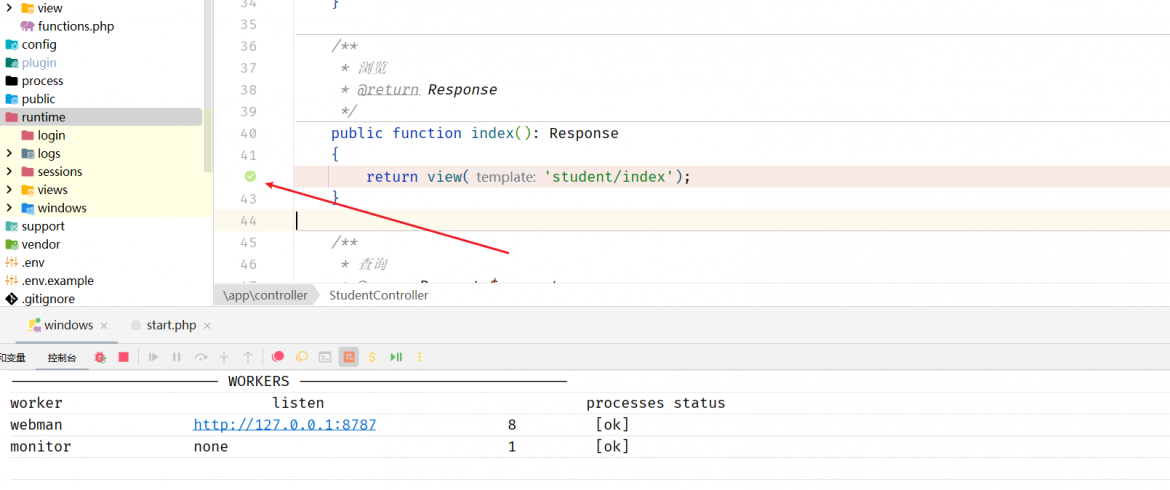This screenshot has height=490, width=1170.
Task: View breakpoints via red circles icon
Action: (x=278, y=357)
